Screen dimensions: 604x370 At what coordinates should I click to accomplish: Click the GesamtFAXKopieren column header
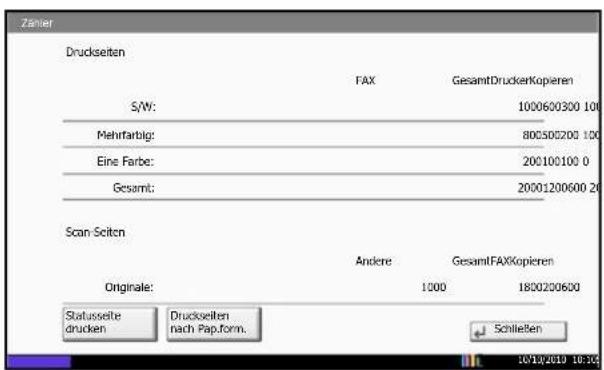503,261
